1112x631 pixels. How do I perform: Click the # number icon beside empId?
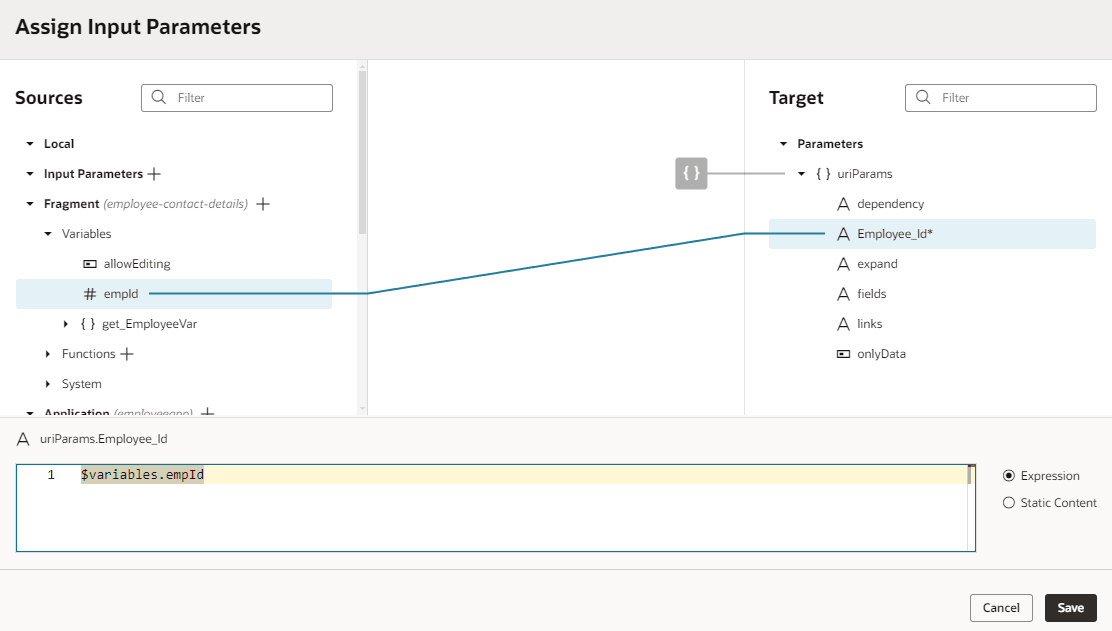coord(90,293)
